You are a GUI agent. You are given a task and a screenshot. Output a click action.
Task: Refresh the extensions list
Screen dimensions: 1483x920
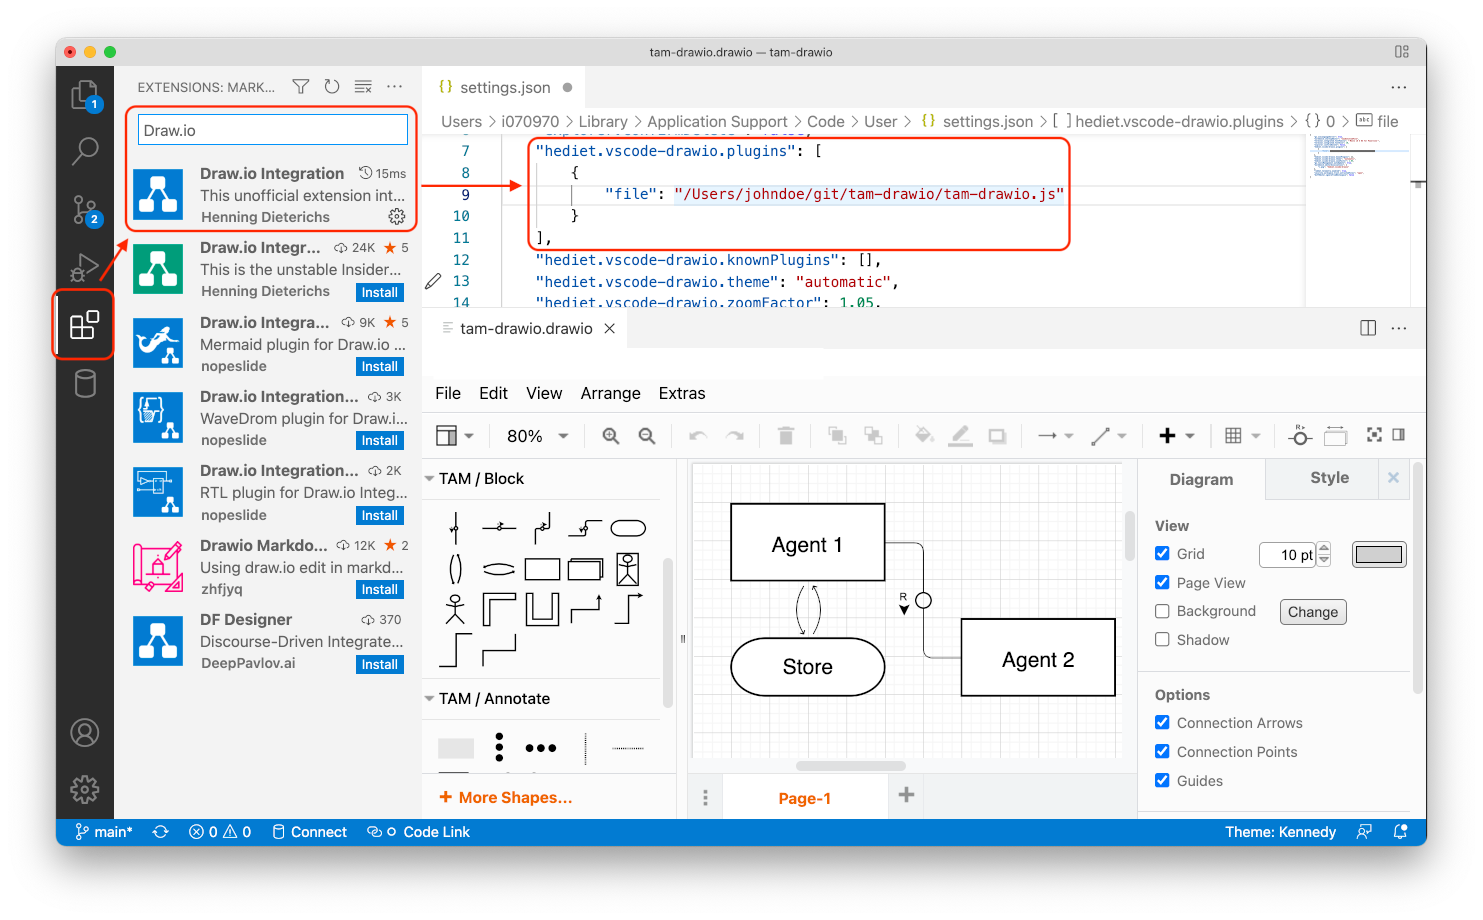pos(332,87)
